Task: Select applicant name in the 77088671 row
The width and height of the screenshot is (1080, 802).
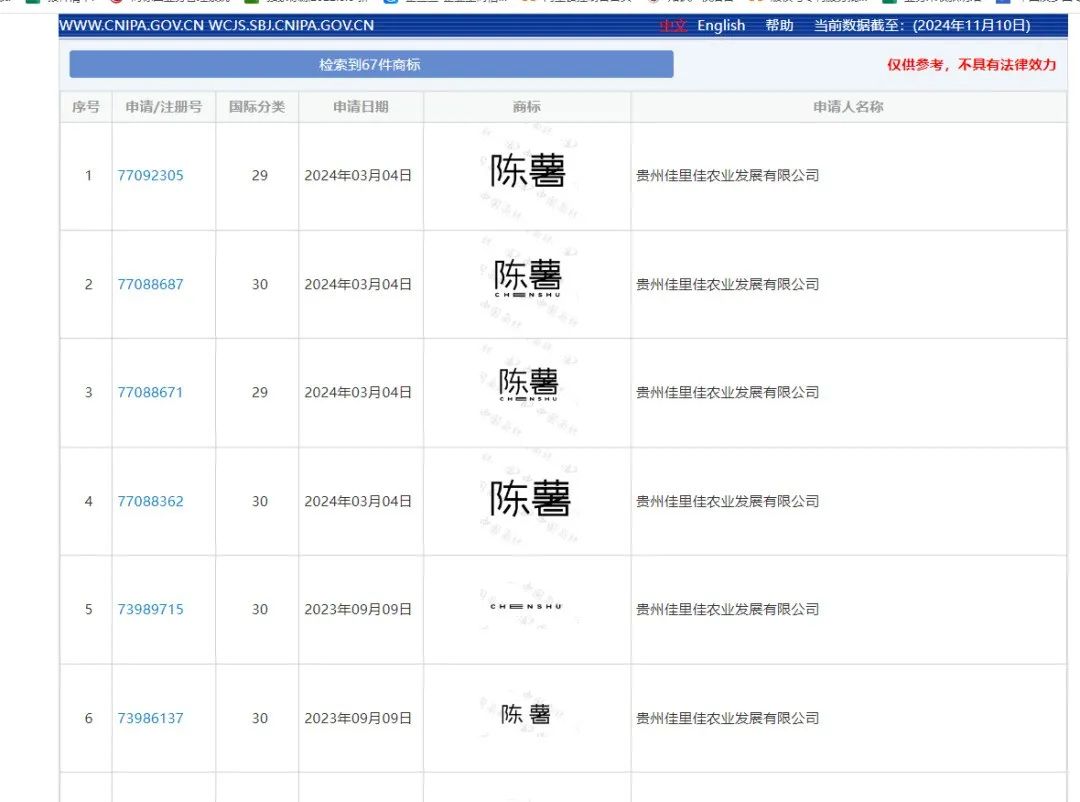Action: click(x=727, y=392)
